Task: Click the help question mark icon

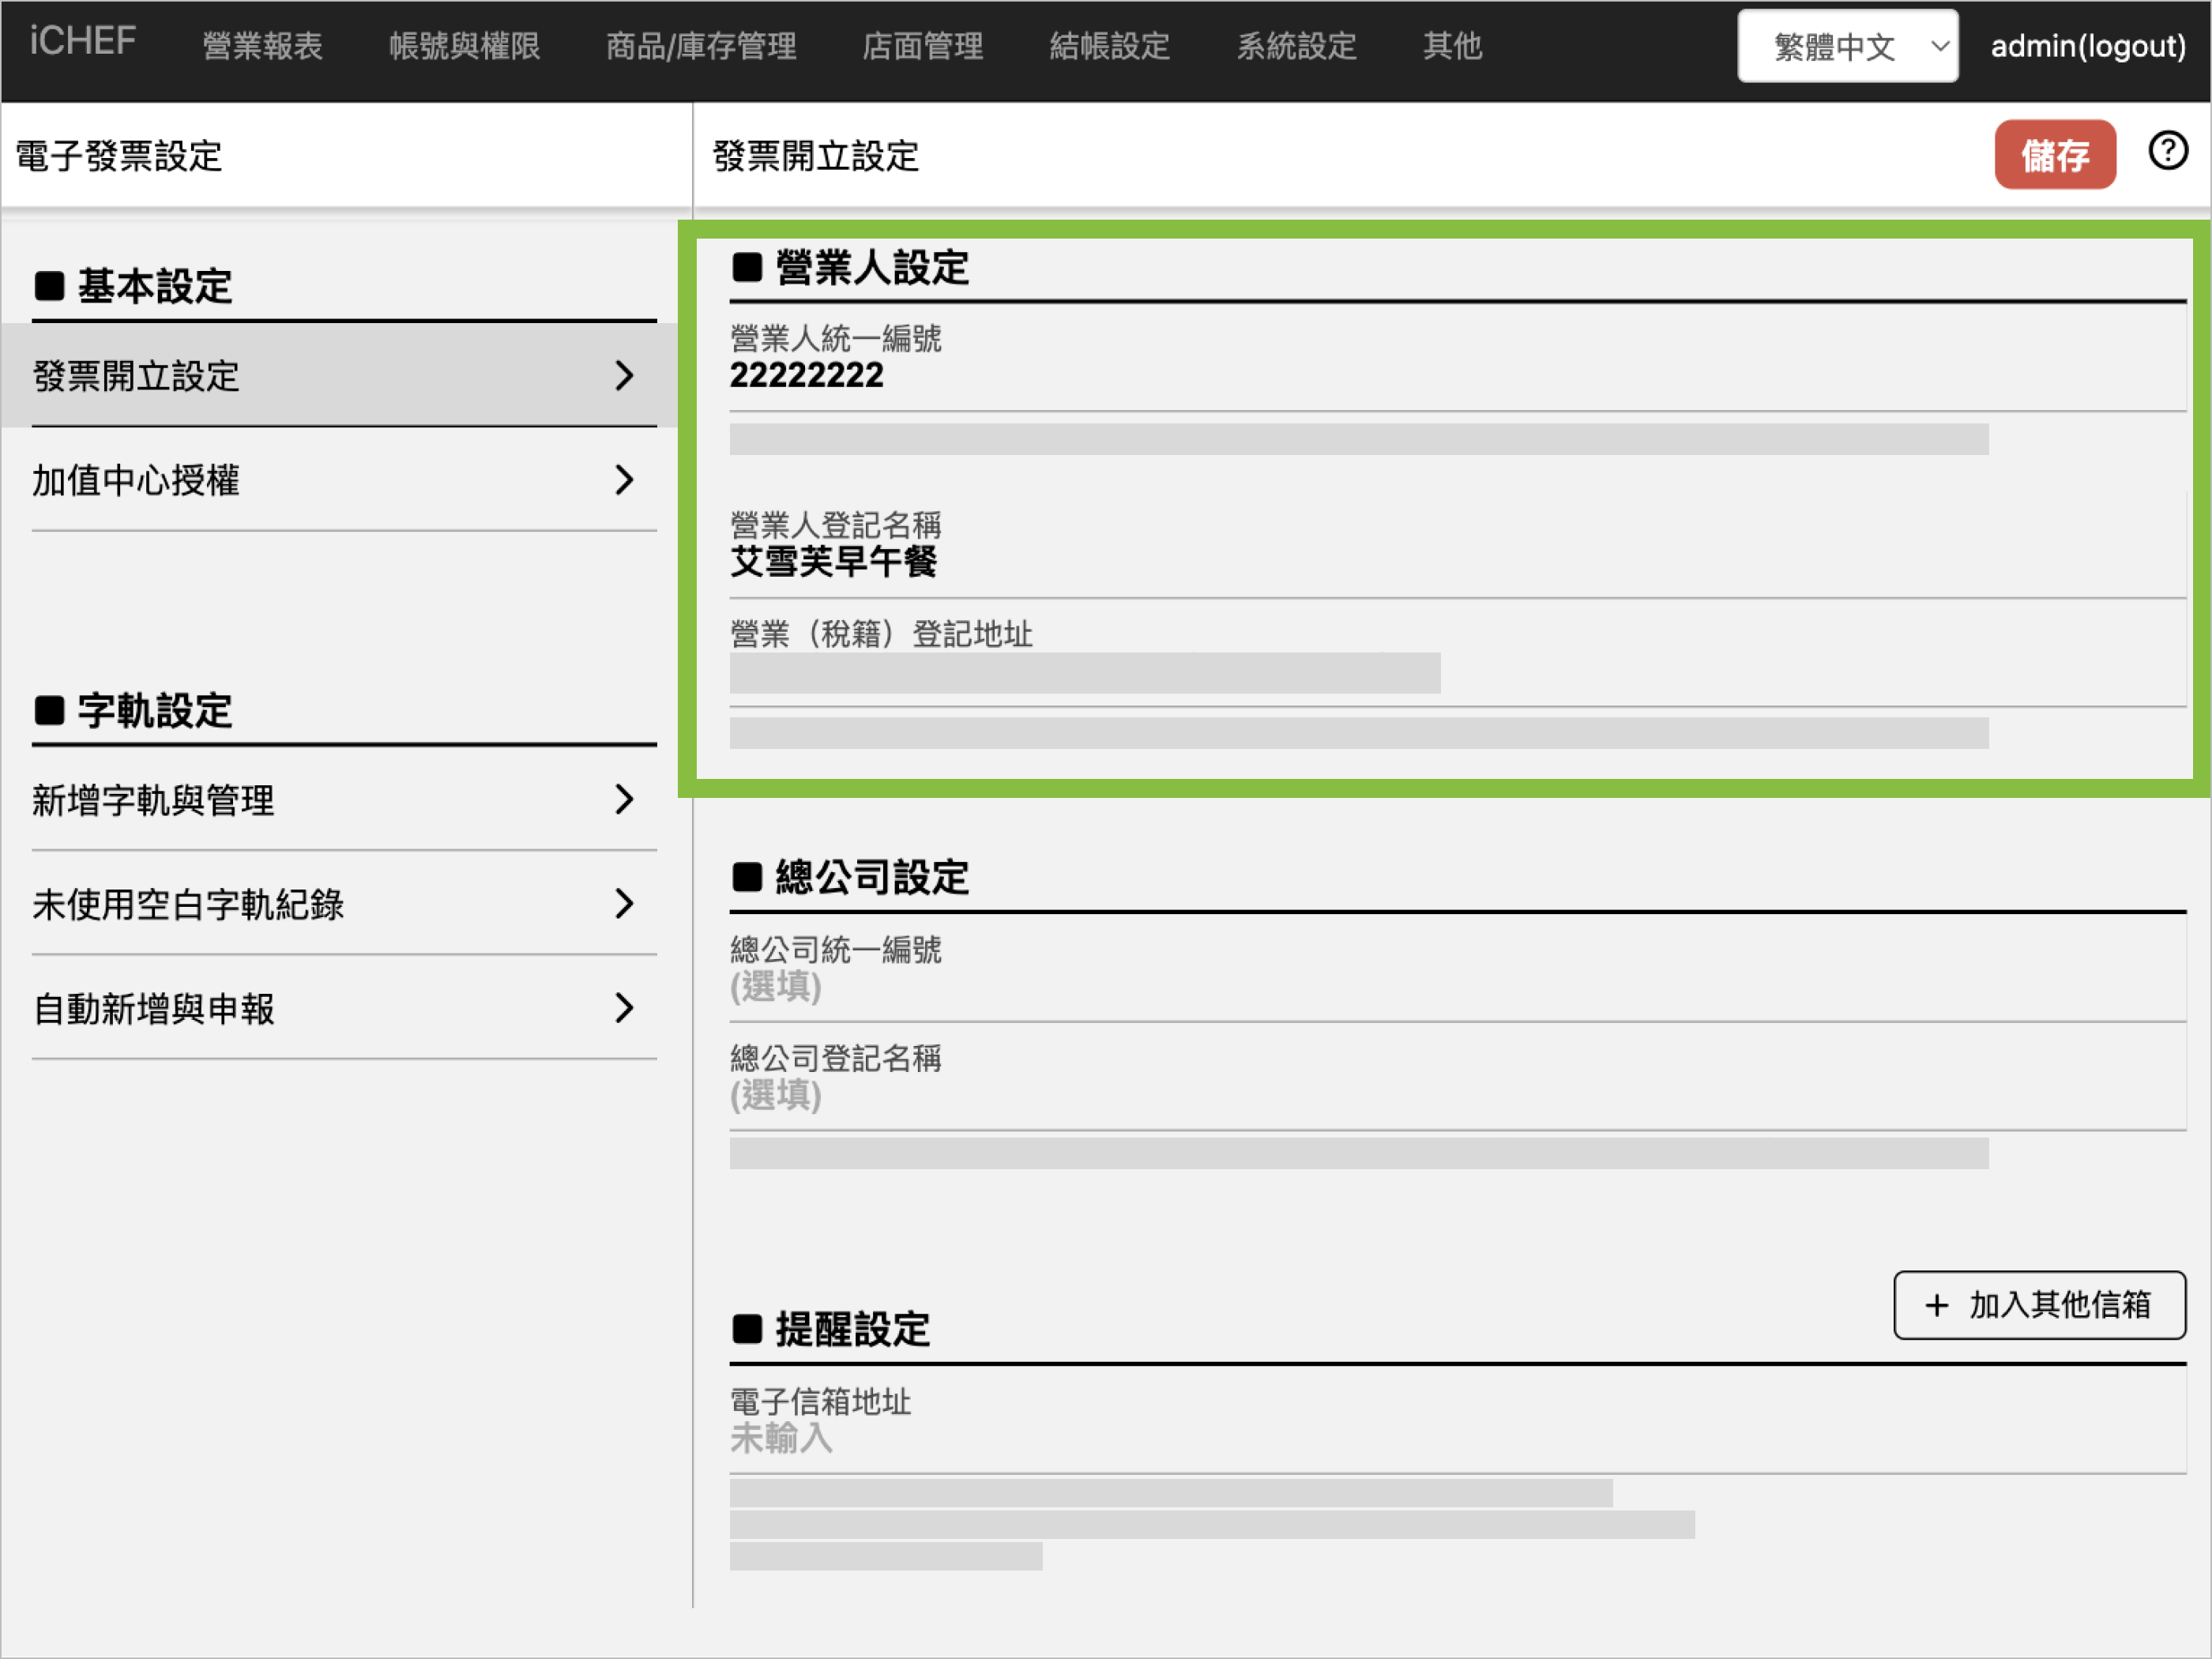Action: point(2167,152)
